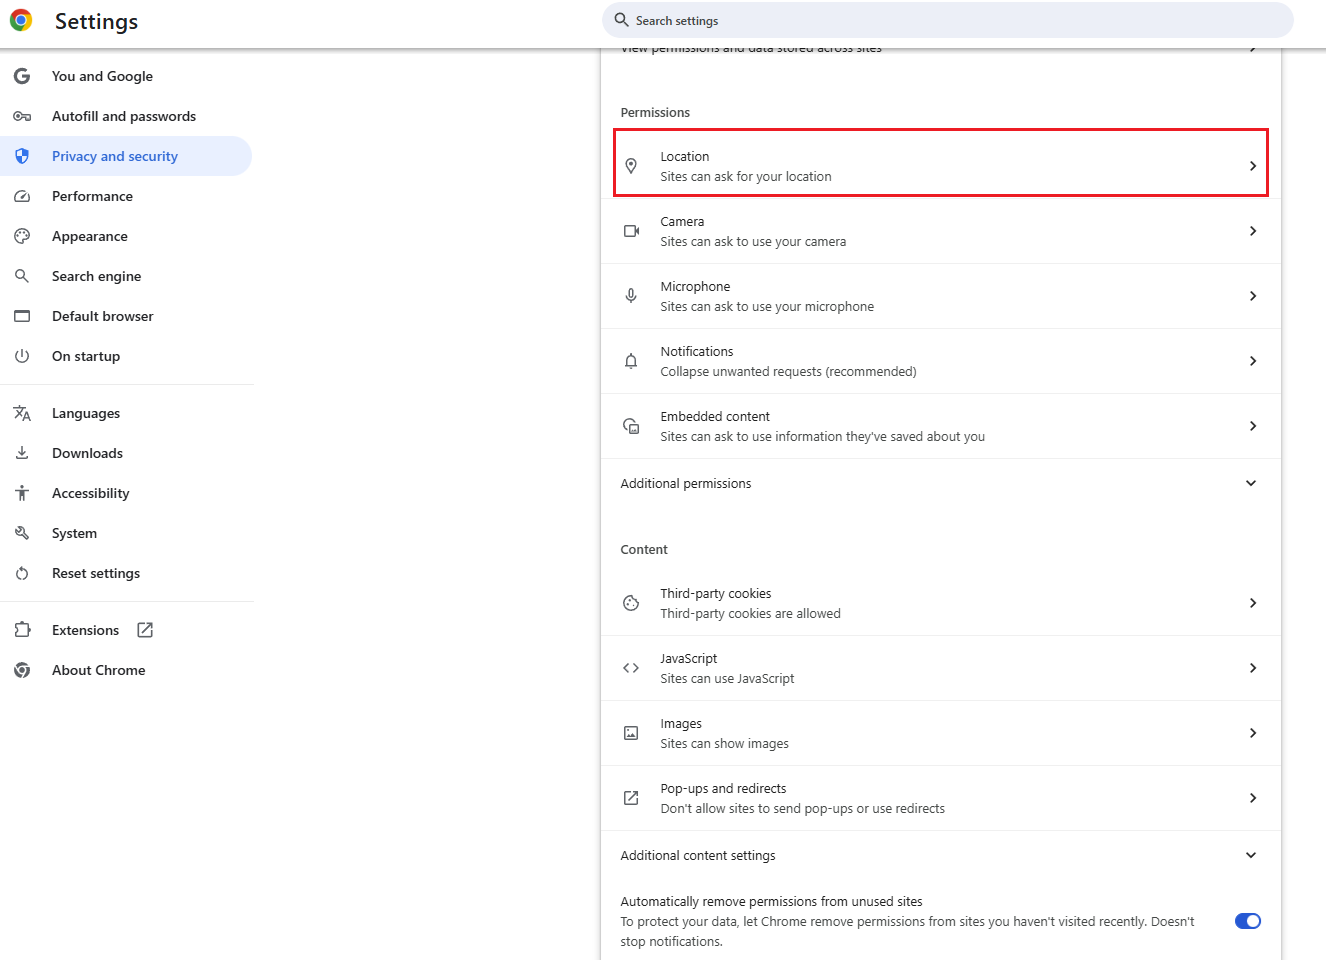Click the Location pin icon
1326x960 pixels.
[631, 166]
